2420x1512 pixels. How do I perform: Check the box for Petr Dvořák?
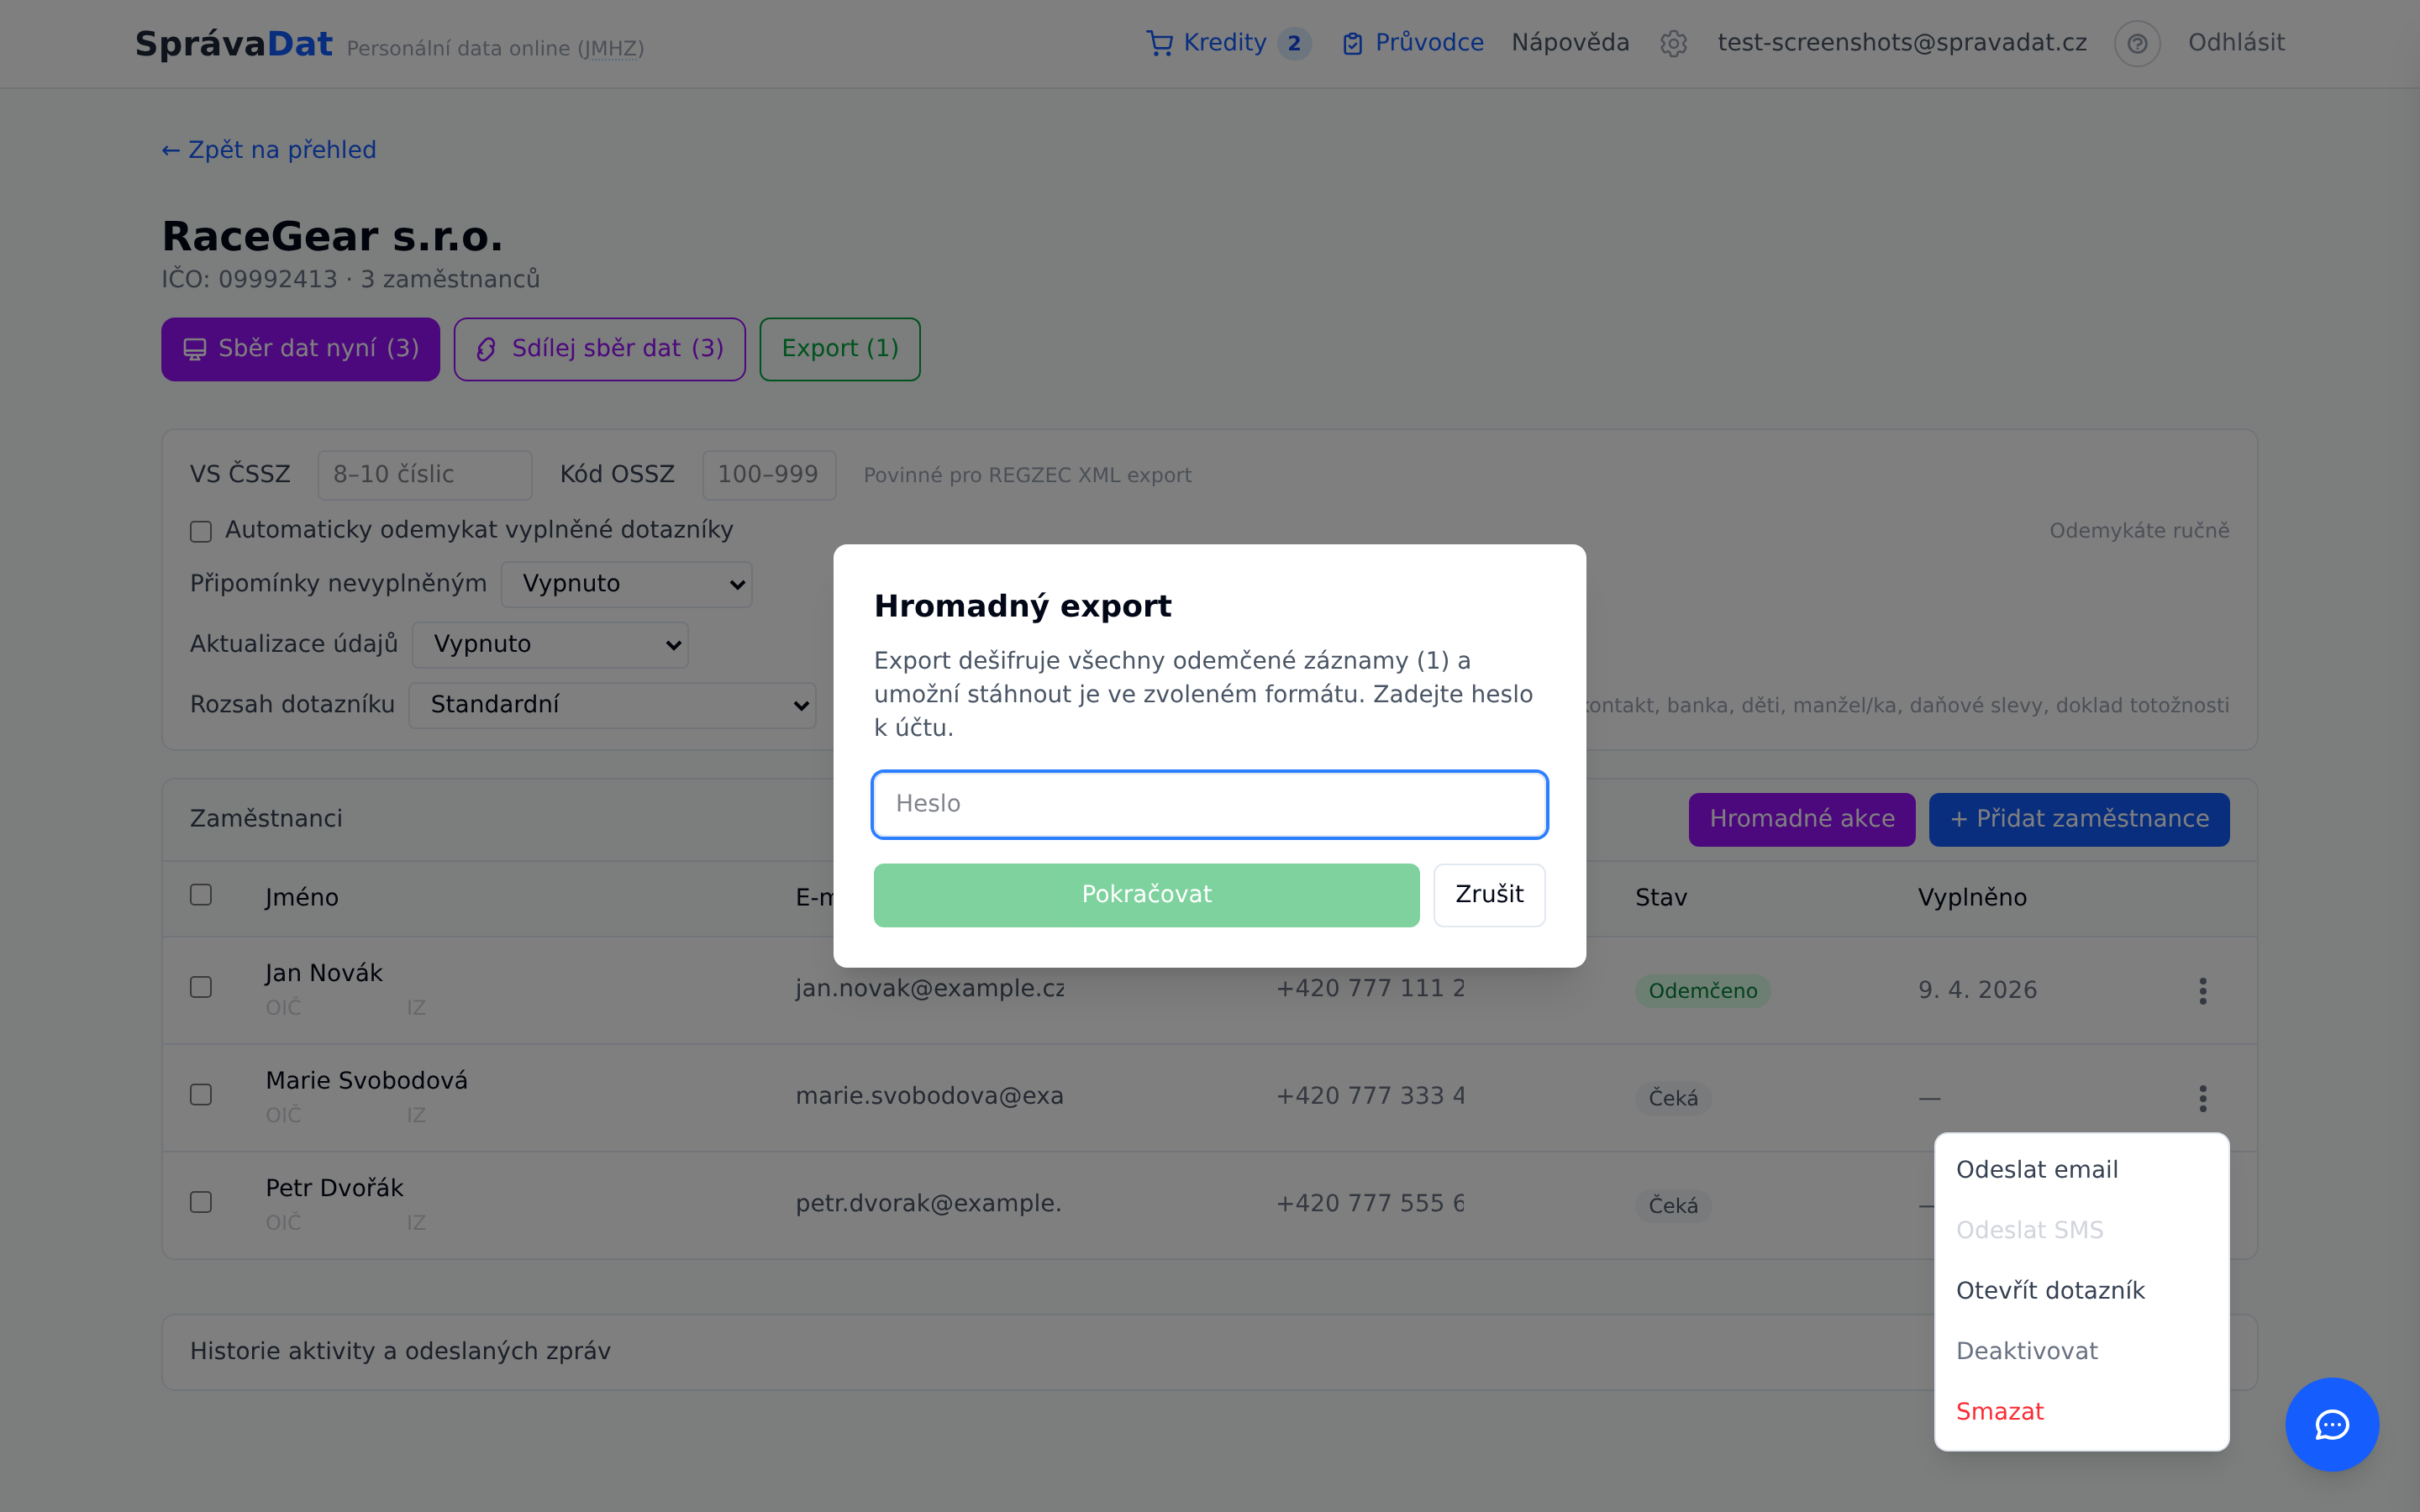click(201, 1202)
